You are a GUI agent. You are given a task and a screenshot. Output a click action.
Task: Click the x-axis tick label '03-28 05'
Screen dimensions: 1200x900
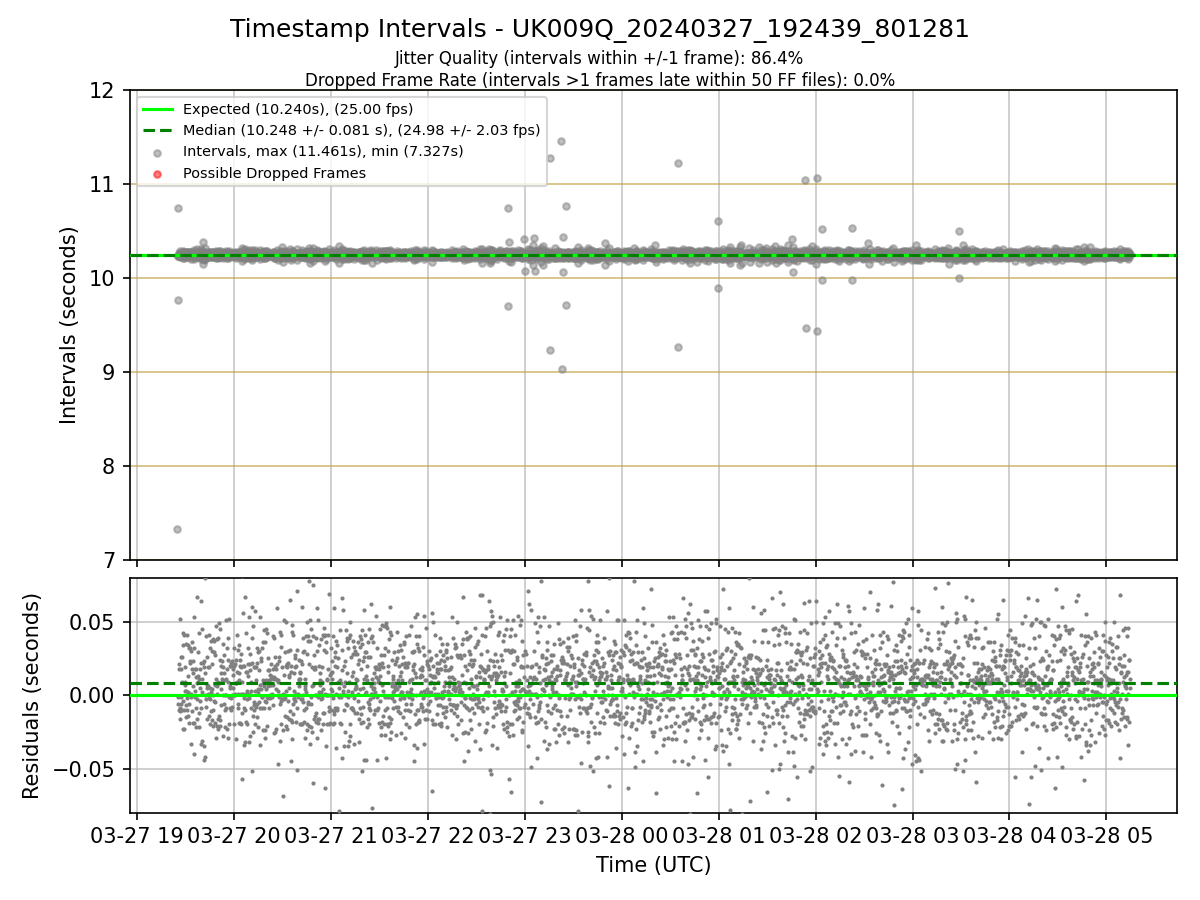1105,834
